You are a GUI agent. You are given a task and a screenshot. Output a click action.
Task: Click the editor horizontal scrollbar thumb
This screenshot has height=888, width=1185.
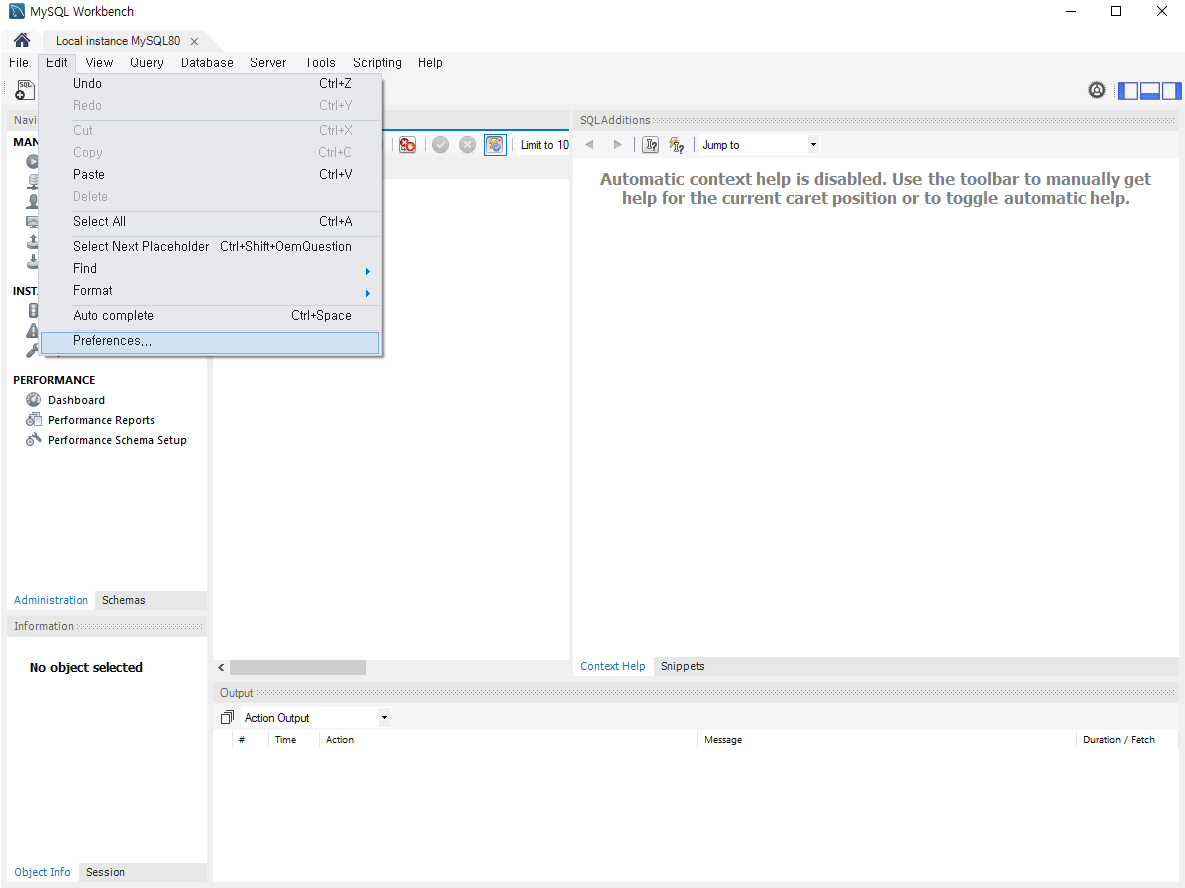(298, 667)
